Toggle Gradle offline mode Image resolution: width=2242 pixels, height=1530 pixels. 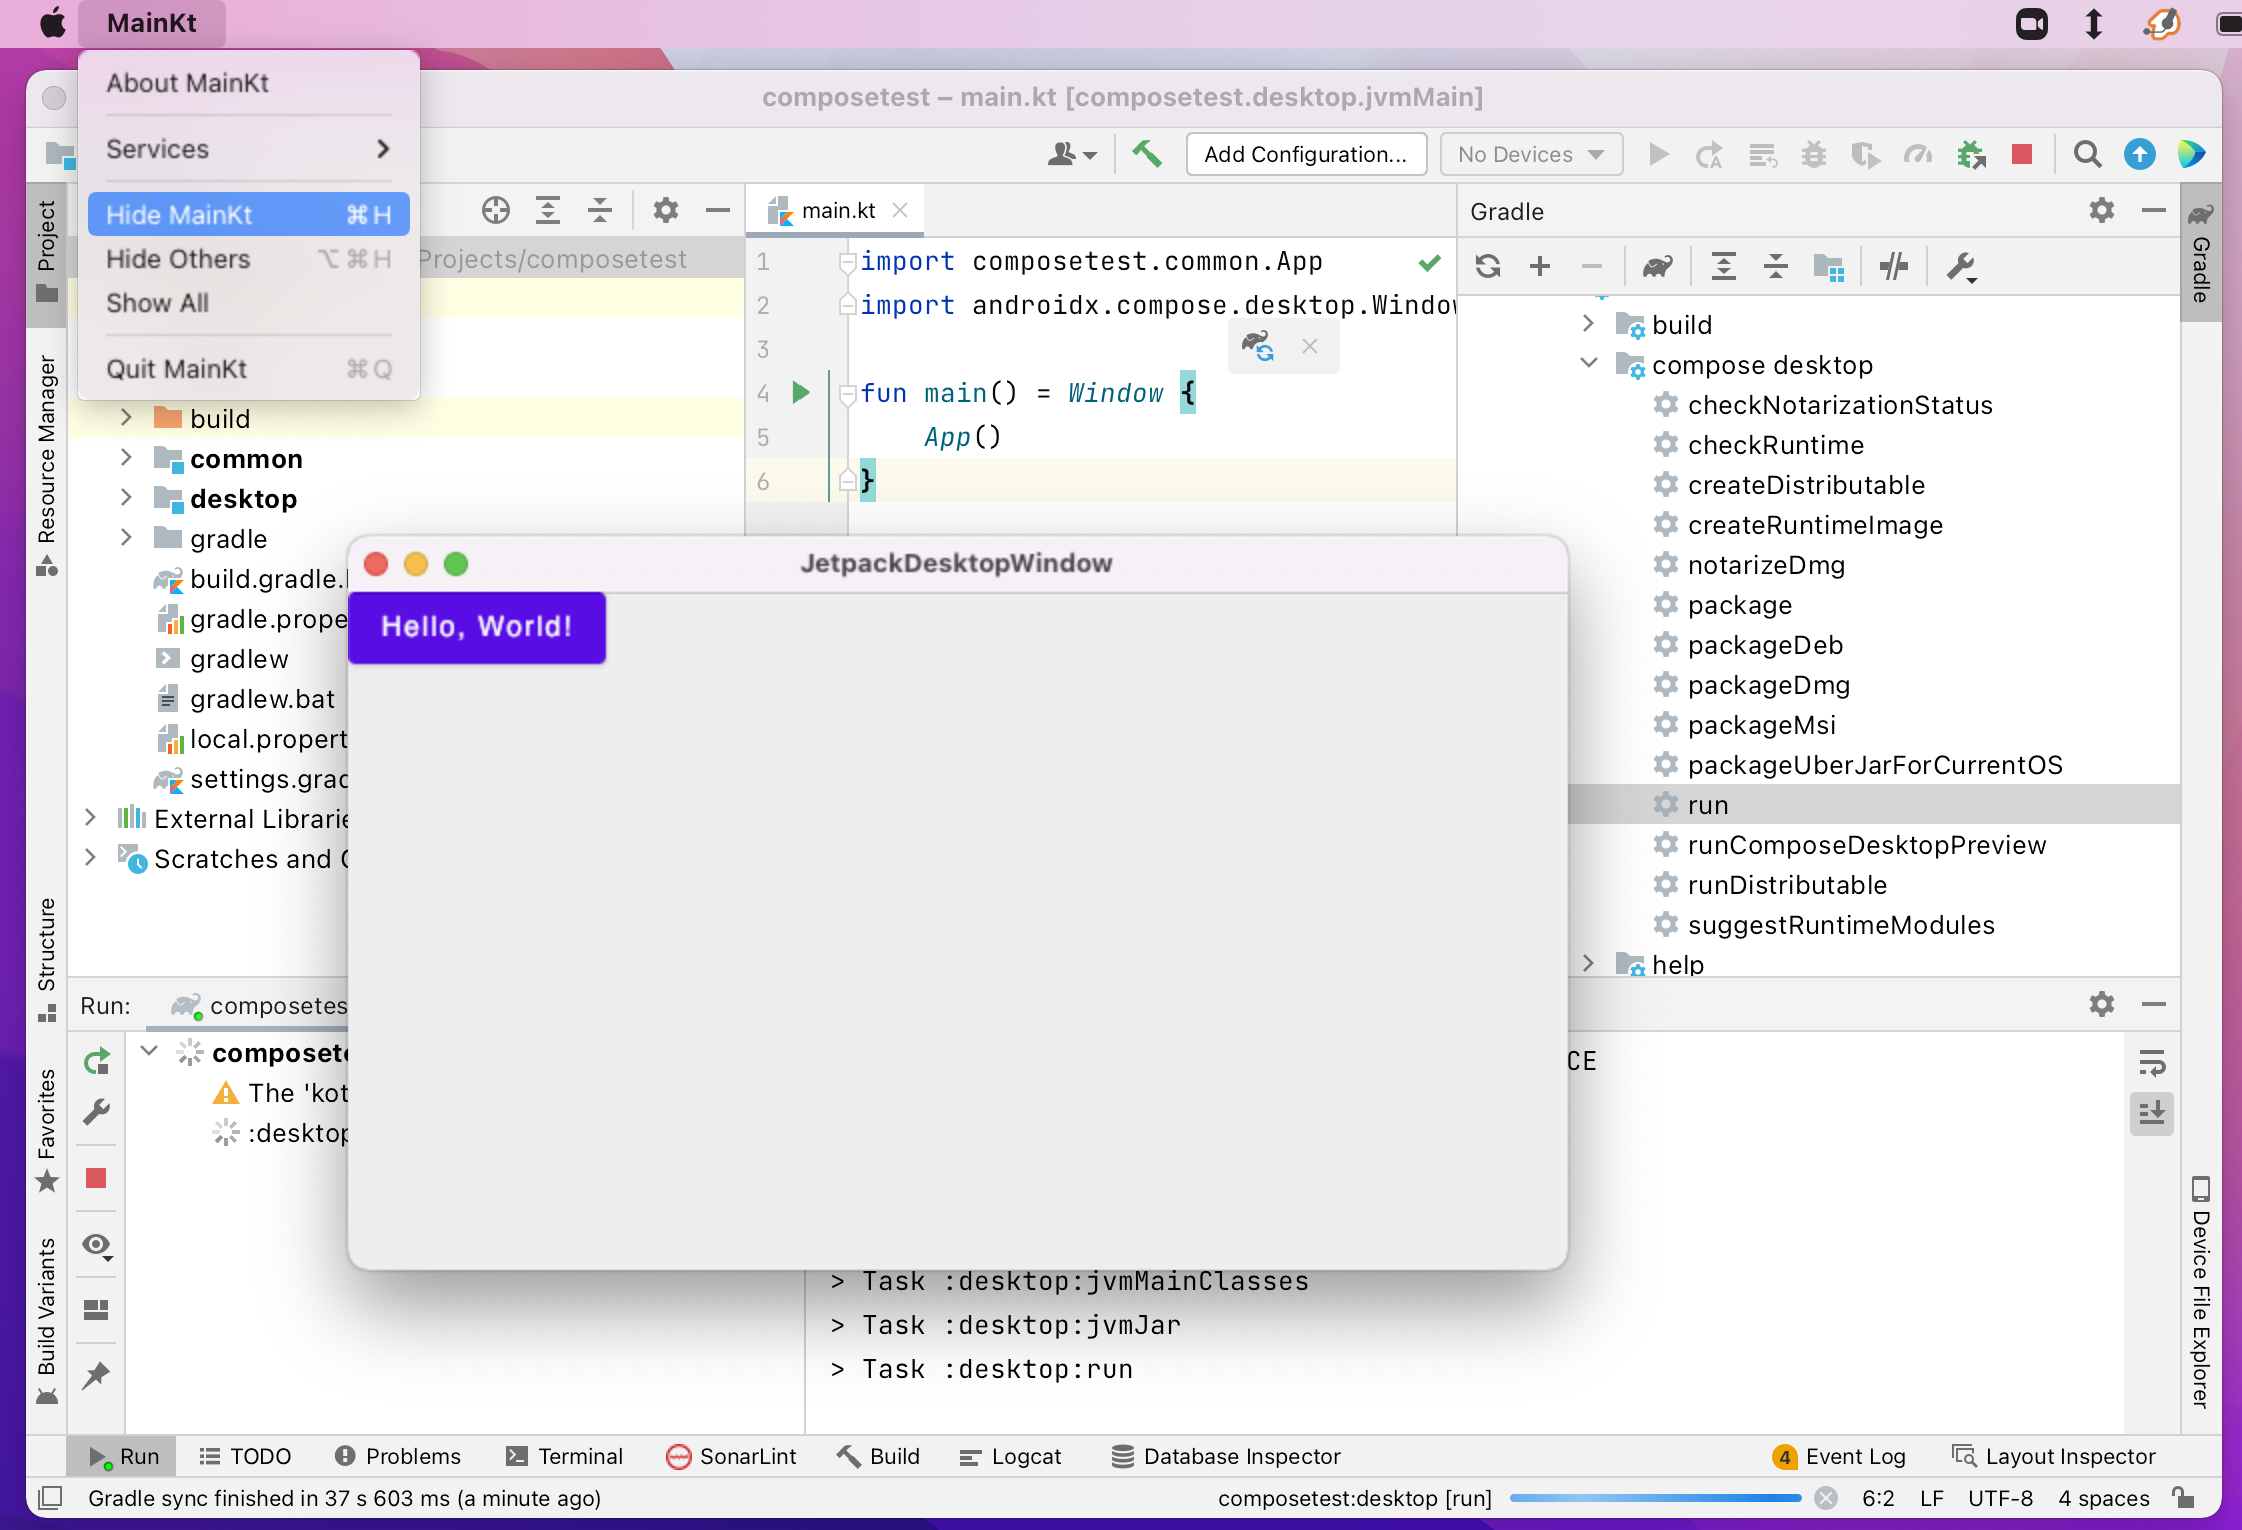[1893, 266]
